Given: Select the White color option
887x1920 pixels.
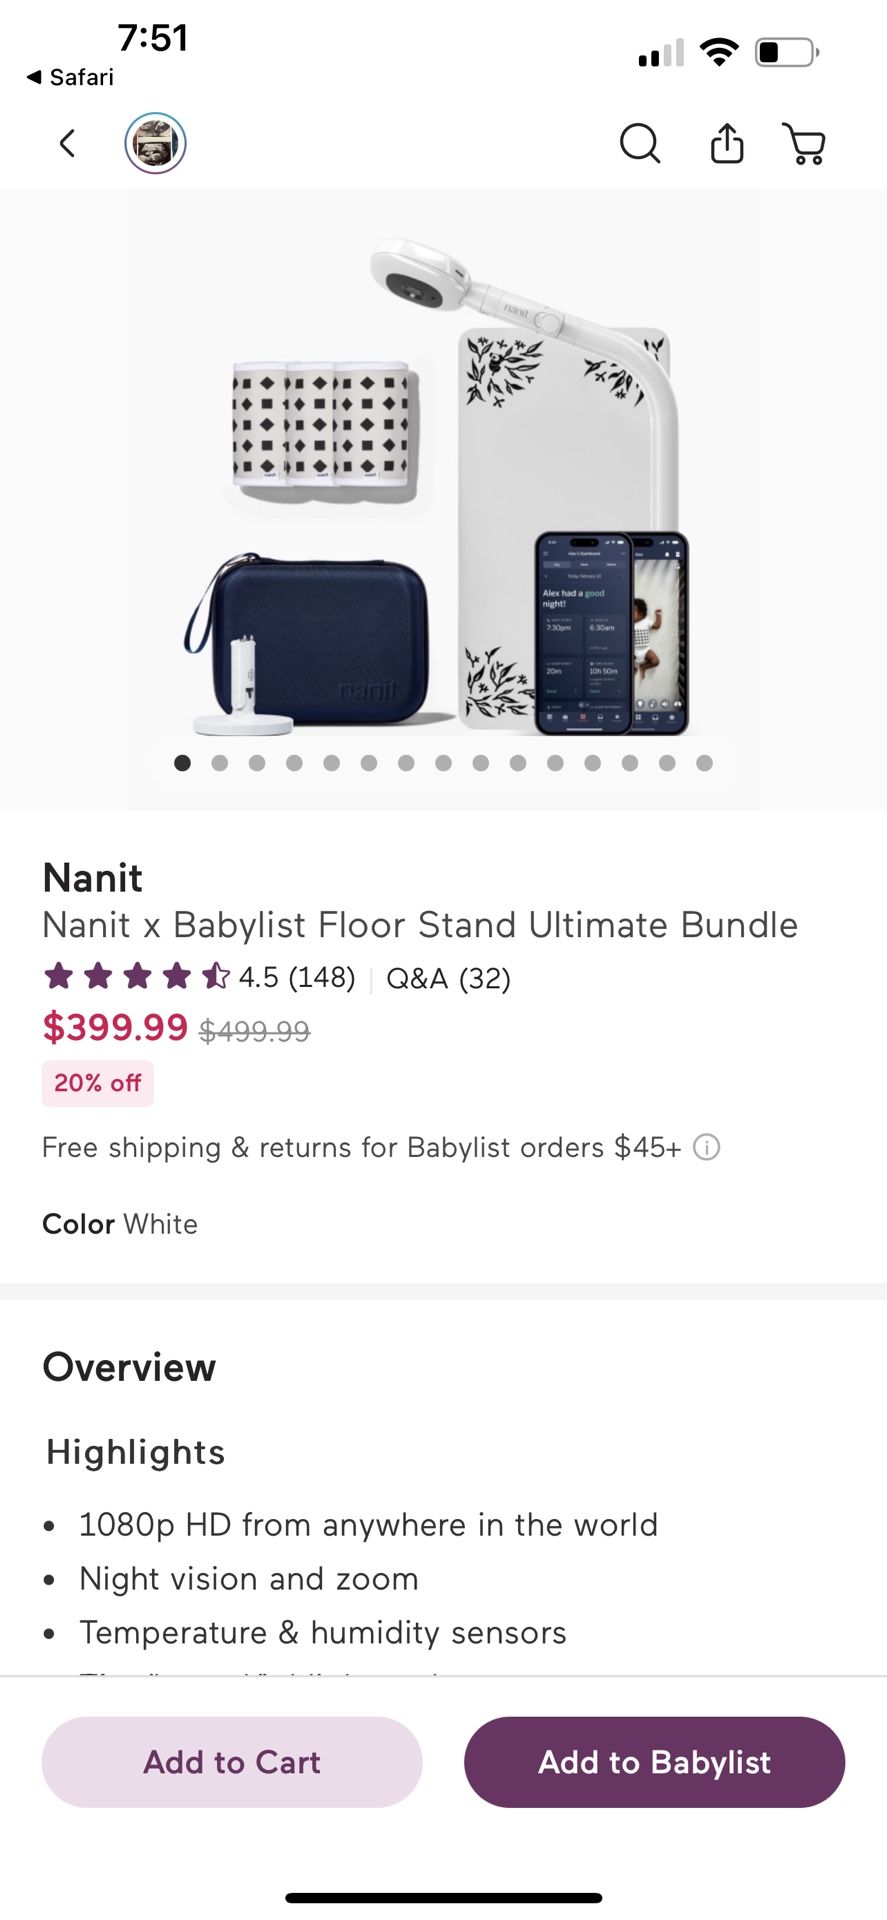Looking at the screenshot, I should (160, 1224).
